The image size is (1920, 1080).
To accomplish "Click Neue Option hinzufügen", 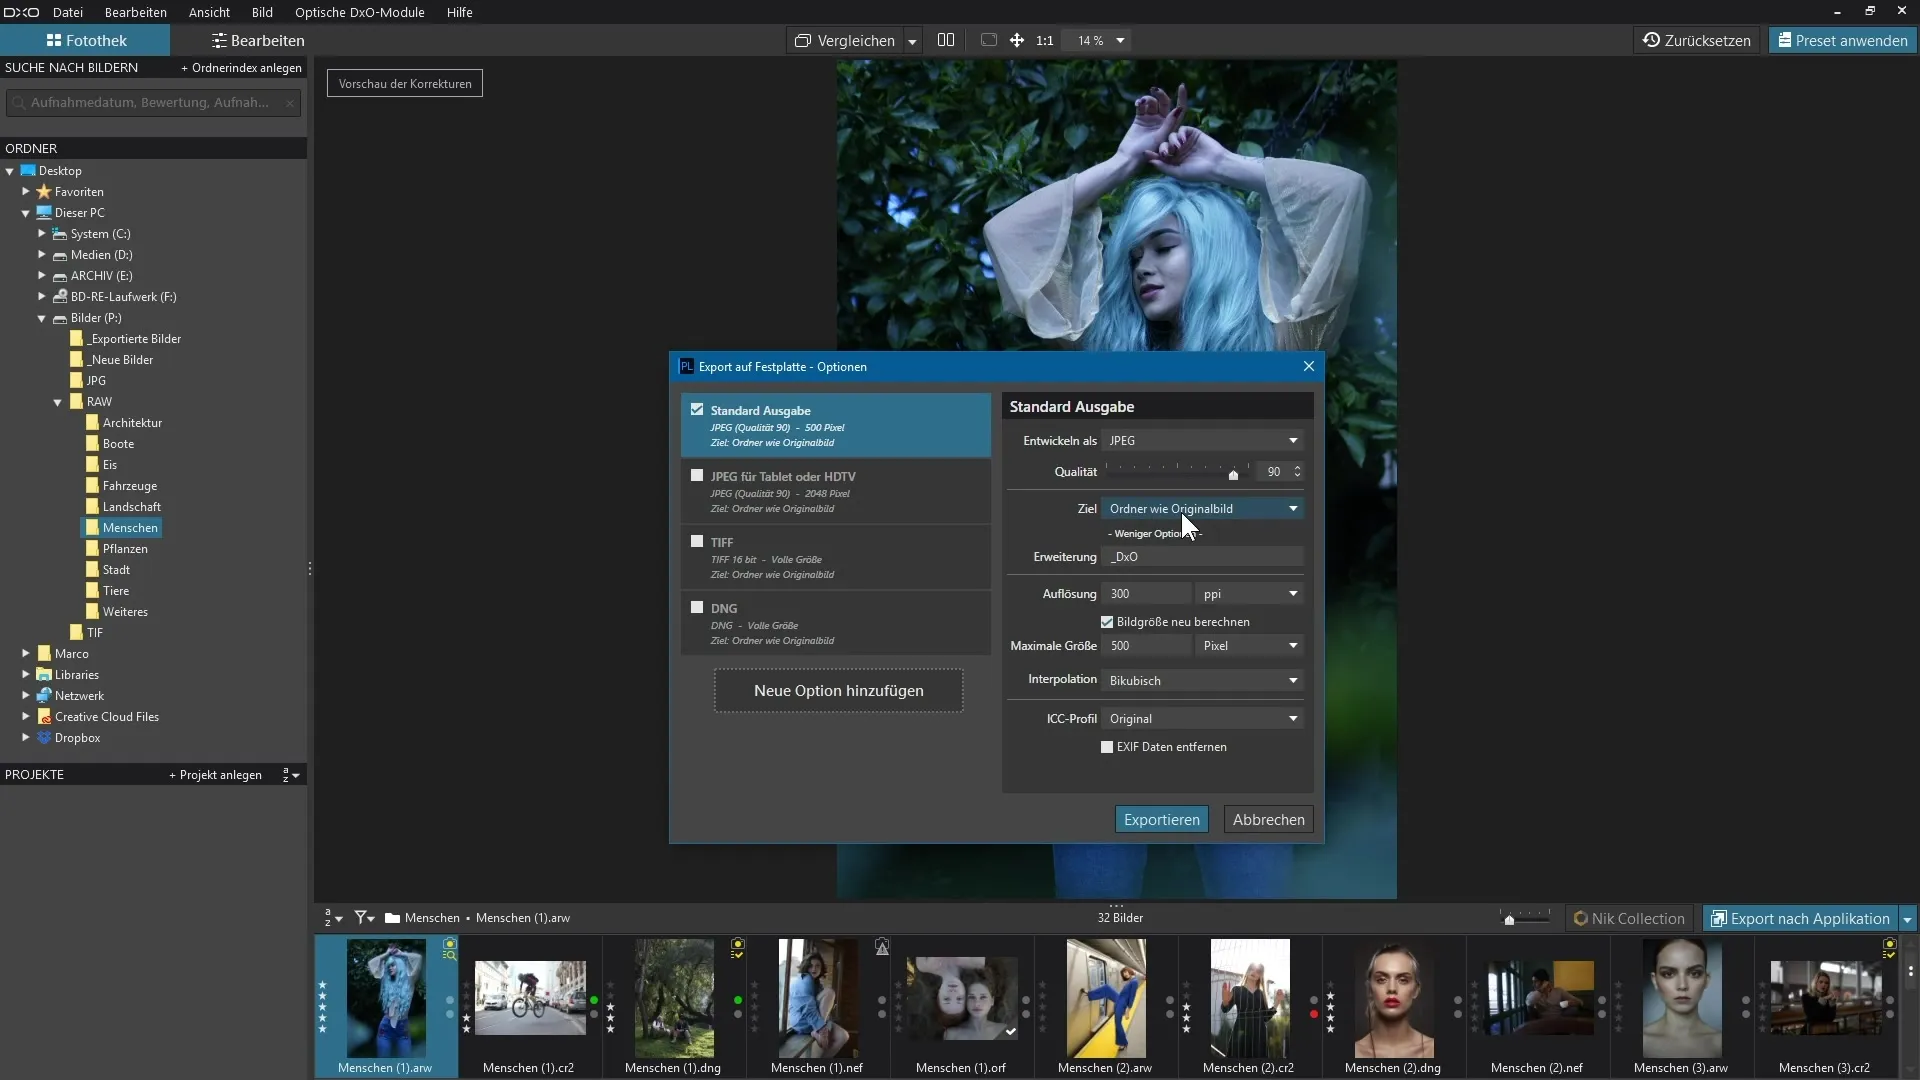I will 838,691.
